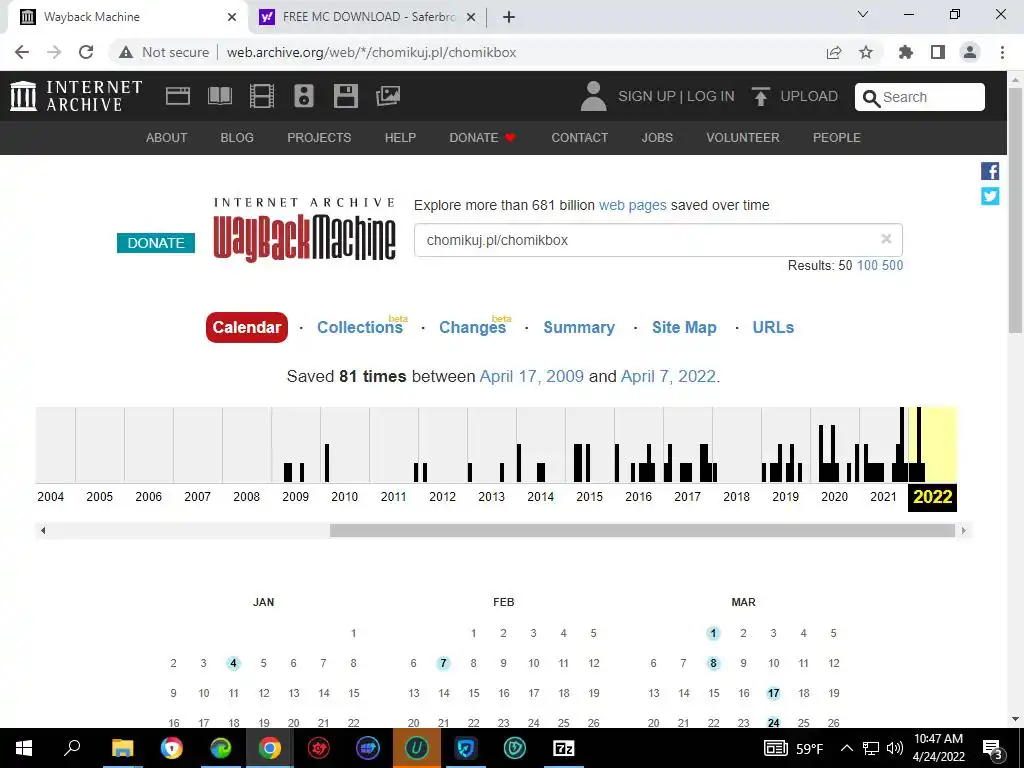Click the teal DONATE button
Viewport: 1024px width, 768px height.
point(155,243)
